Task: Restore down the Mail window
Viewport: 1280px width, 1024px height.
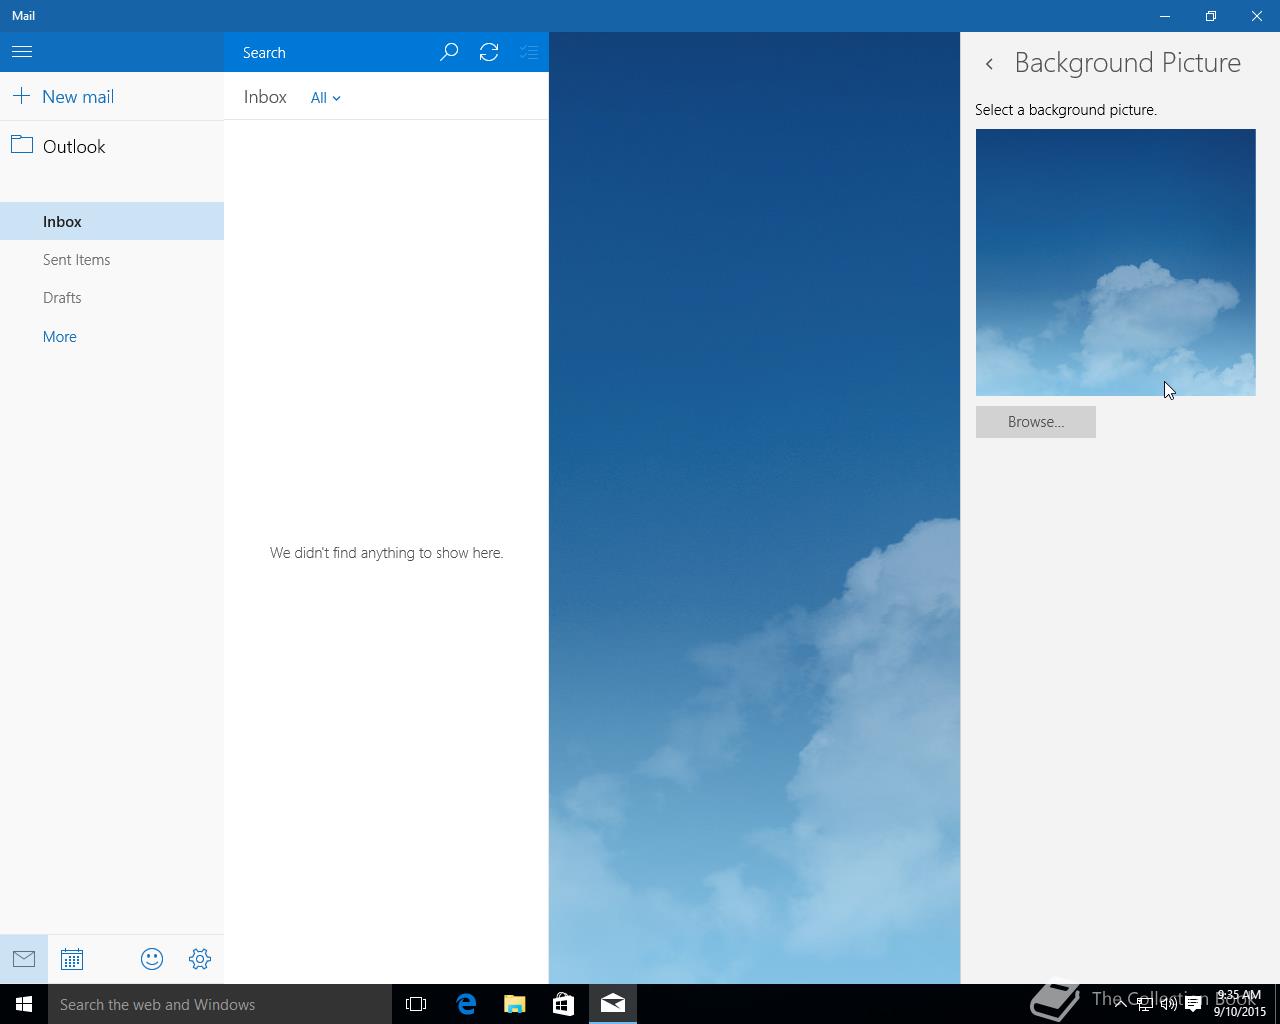Action: click(x=1211, y=16)
